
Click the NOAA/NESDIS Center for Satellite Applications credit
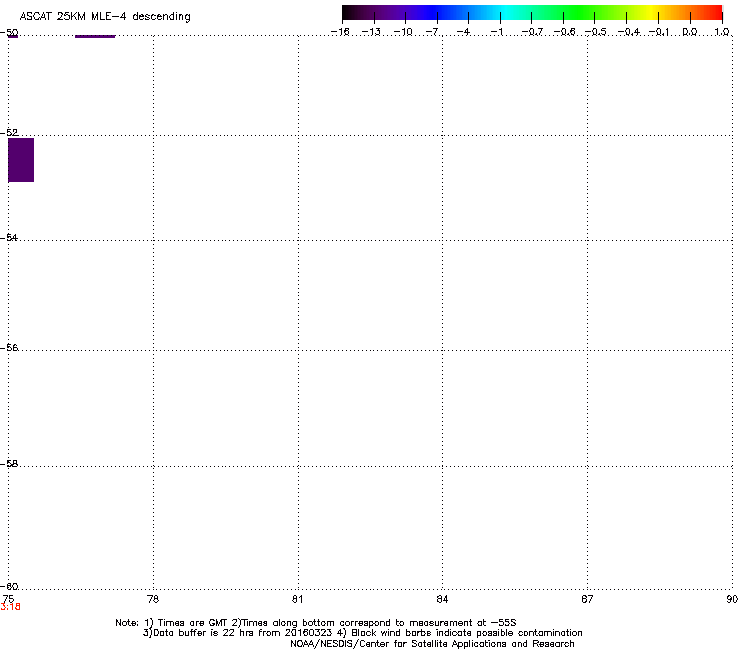[x=432, y=644]
